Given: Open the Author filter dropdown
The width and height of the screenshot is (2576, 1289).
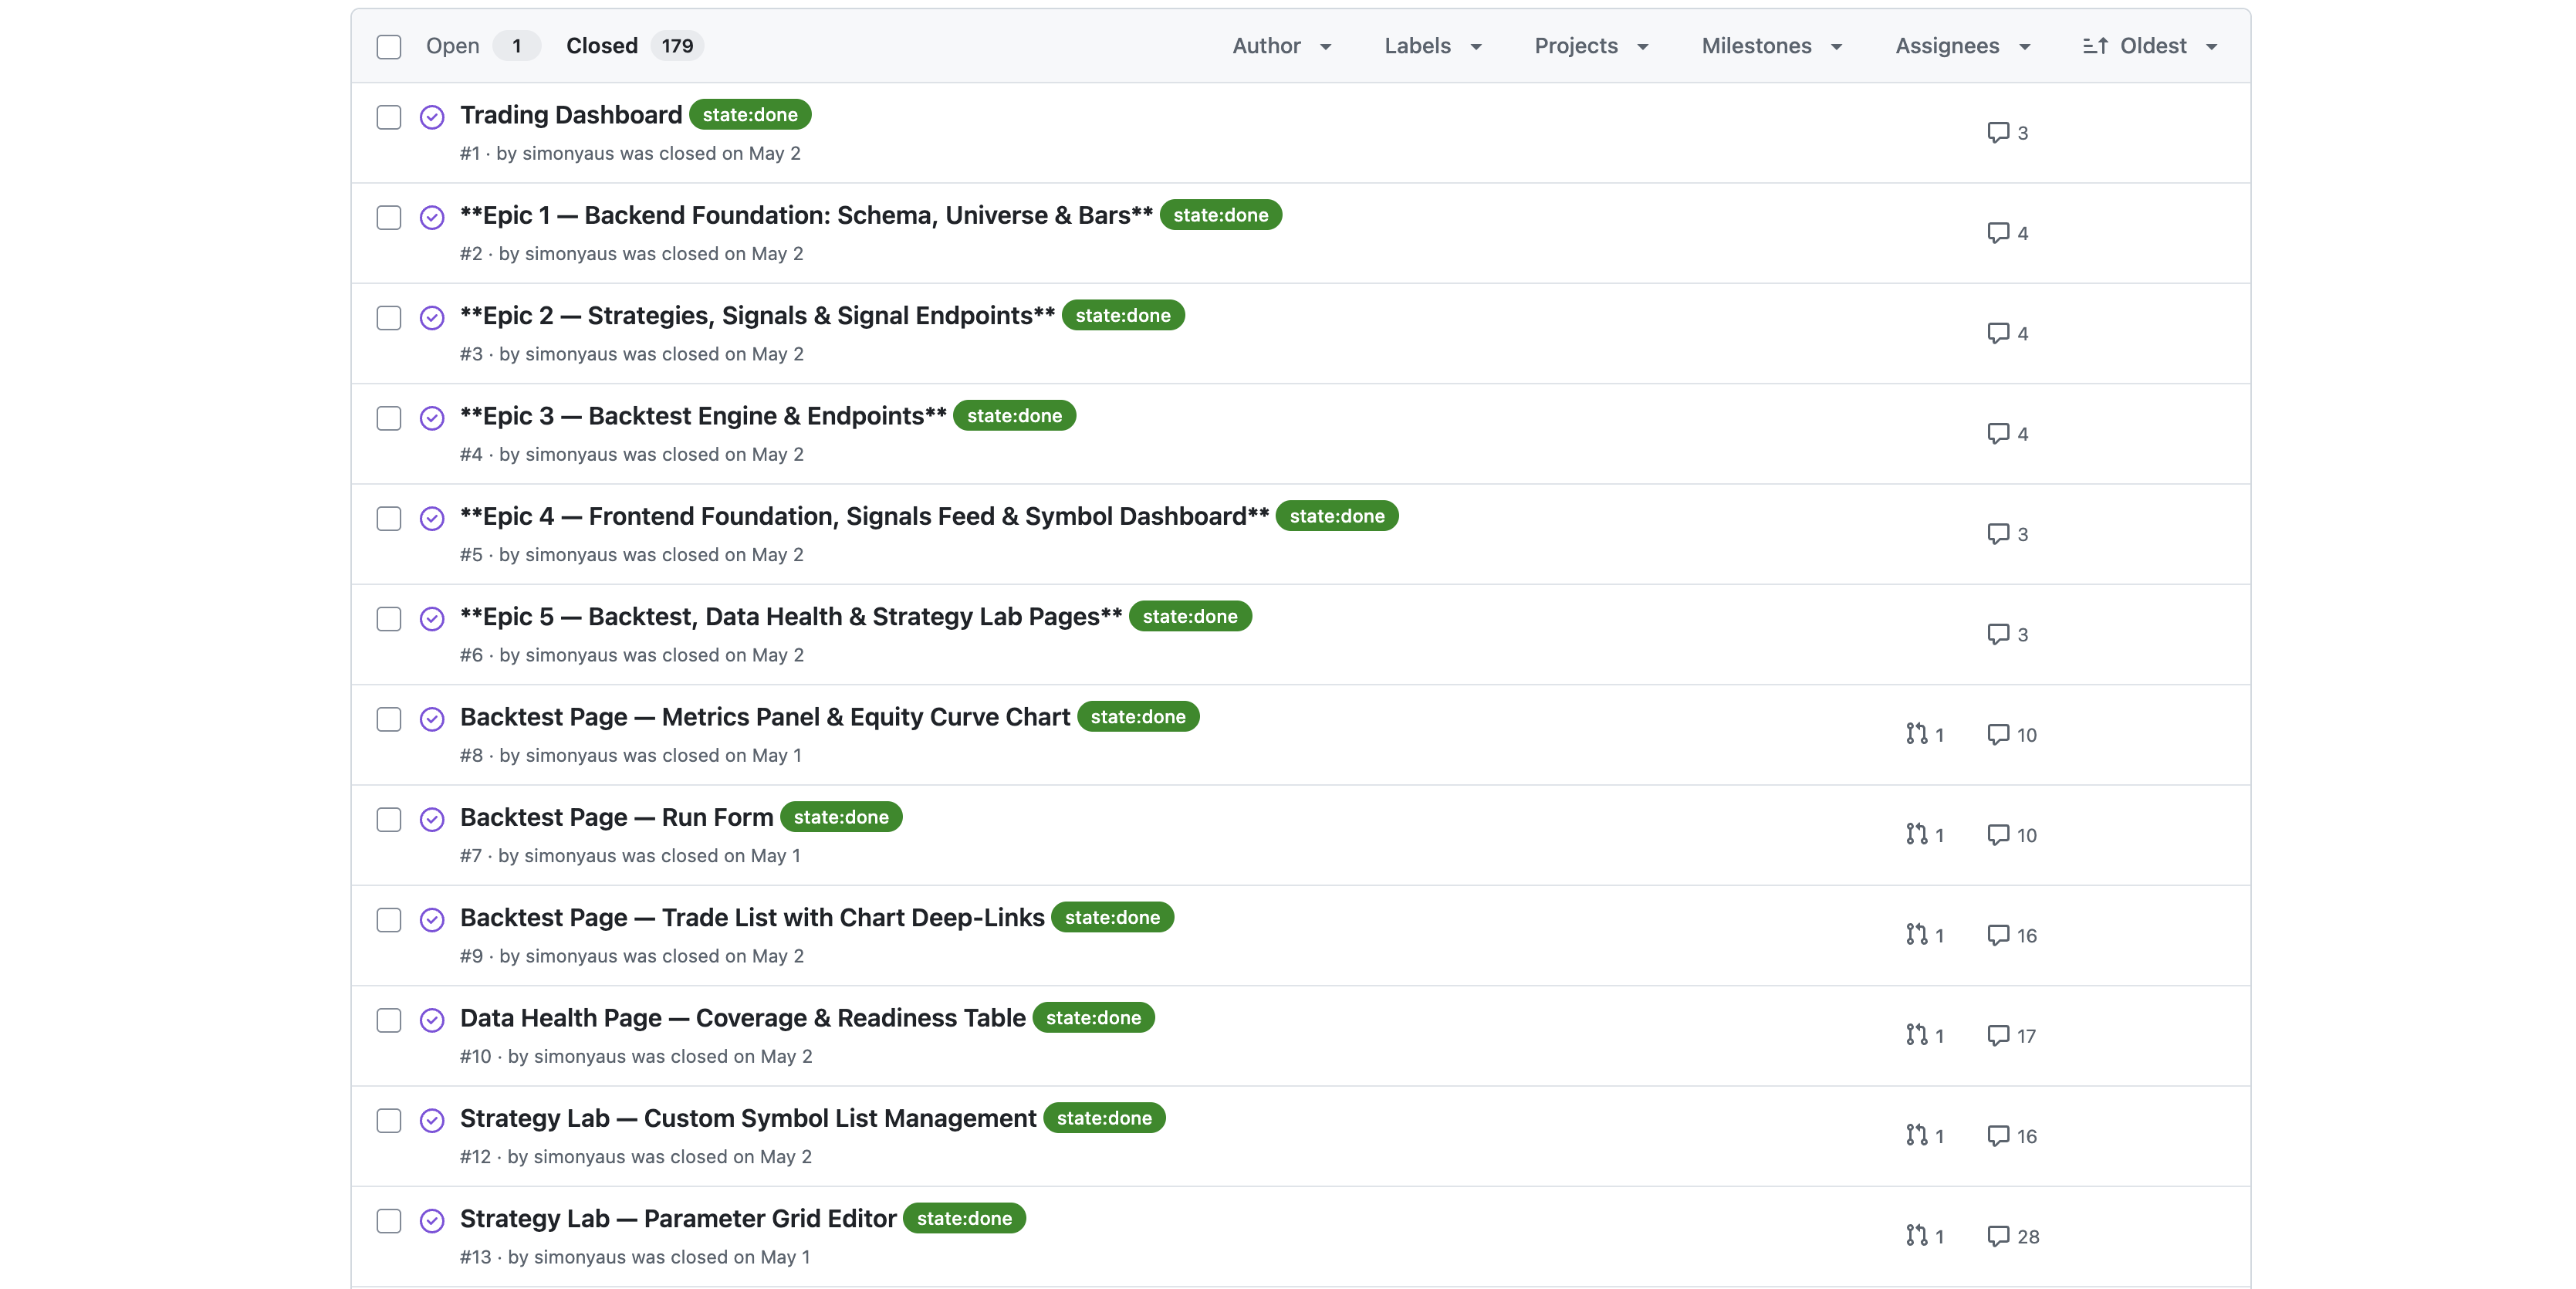Looking at the screenshot, I should point(1282,46).
